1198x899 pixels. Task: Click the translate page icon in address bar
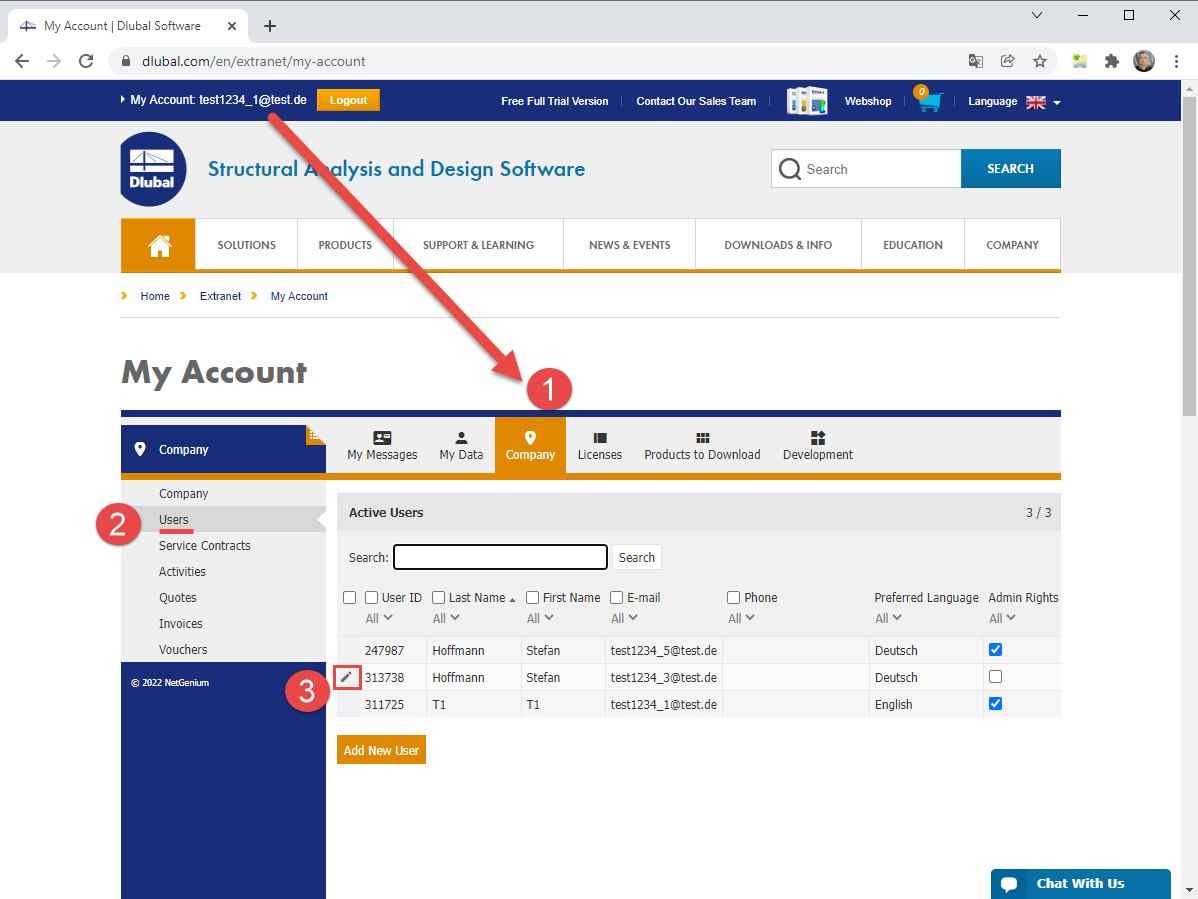point(976,61)
